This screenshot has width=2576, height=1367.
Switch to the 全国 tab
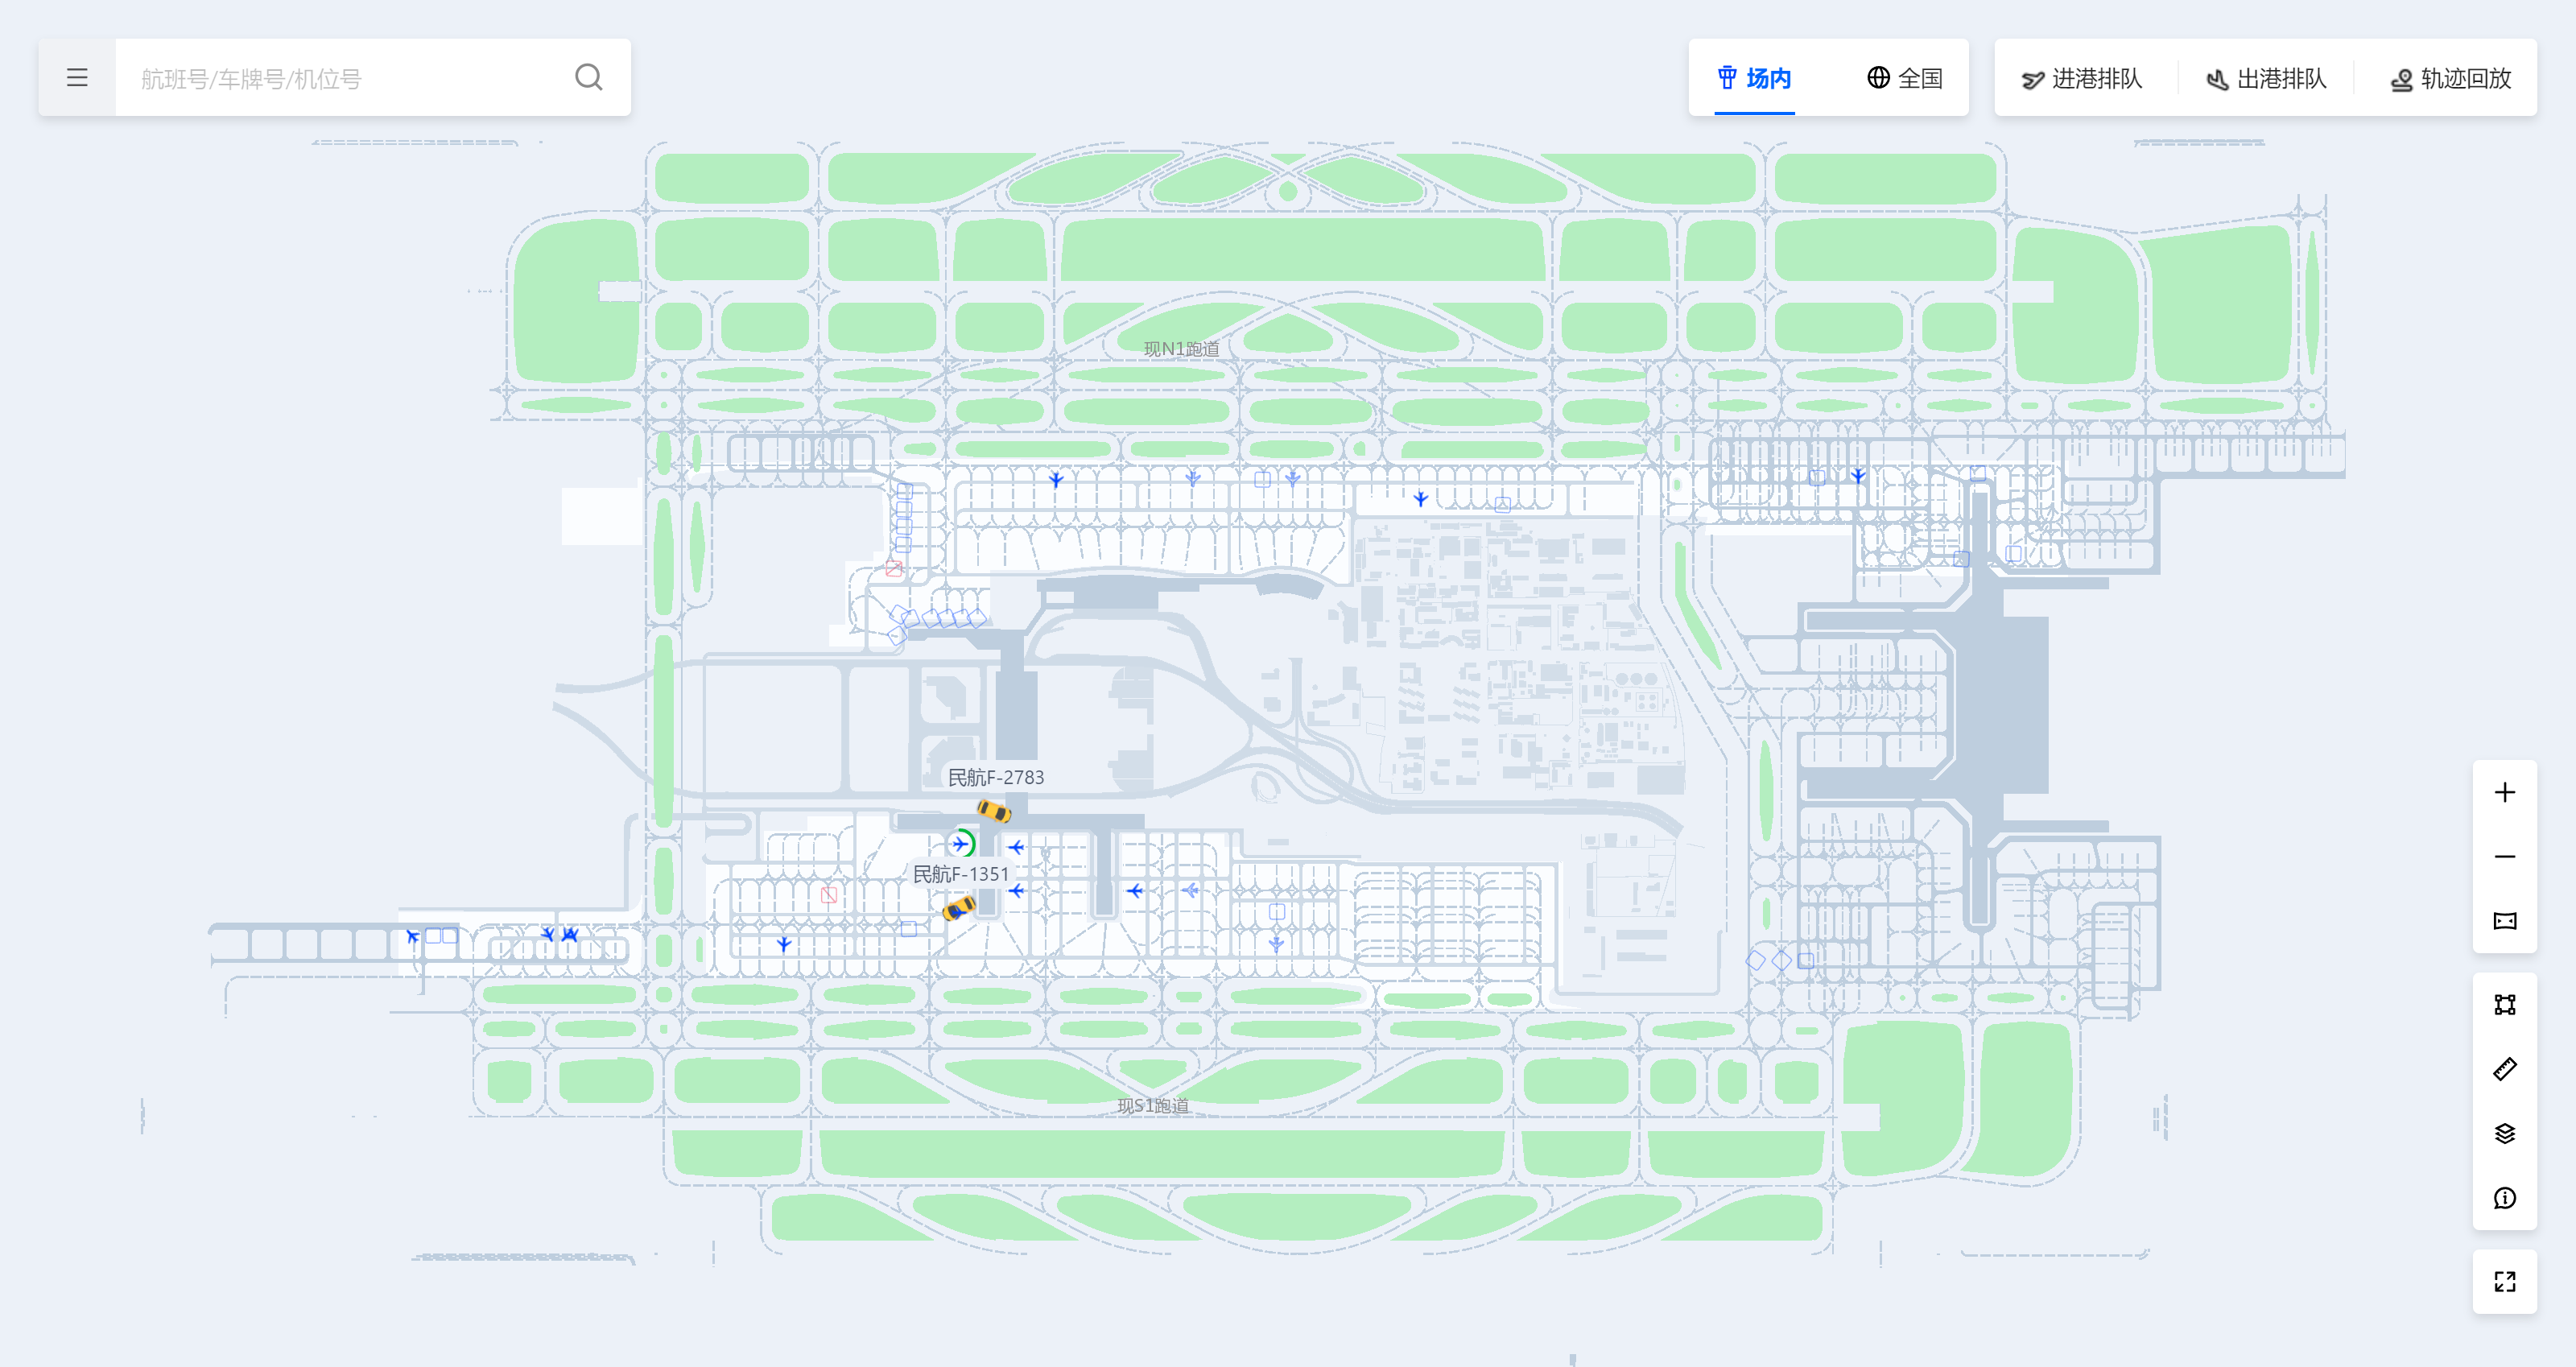pyautogui.click(x=1905, y=78)
